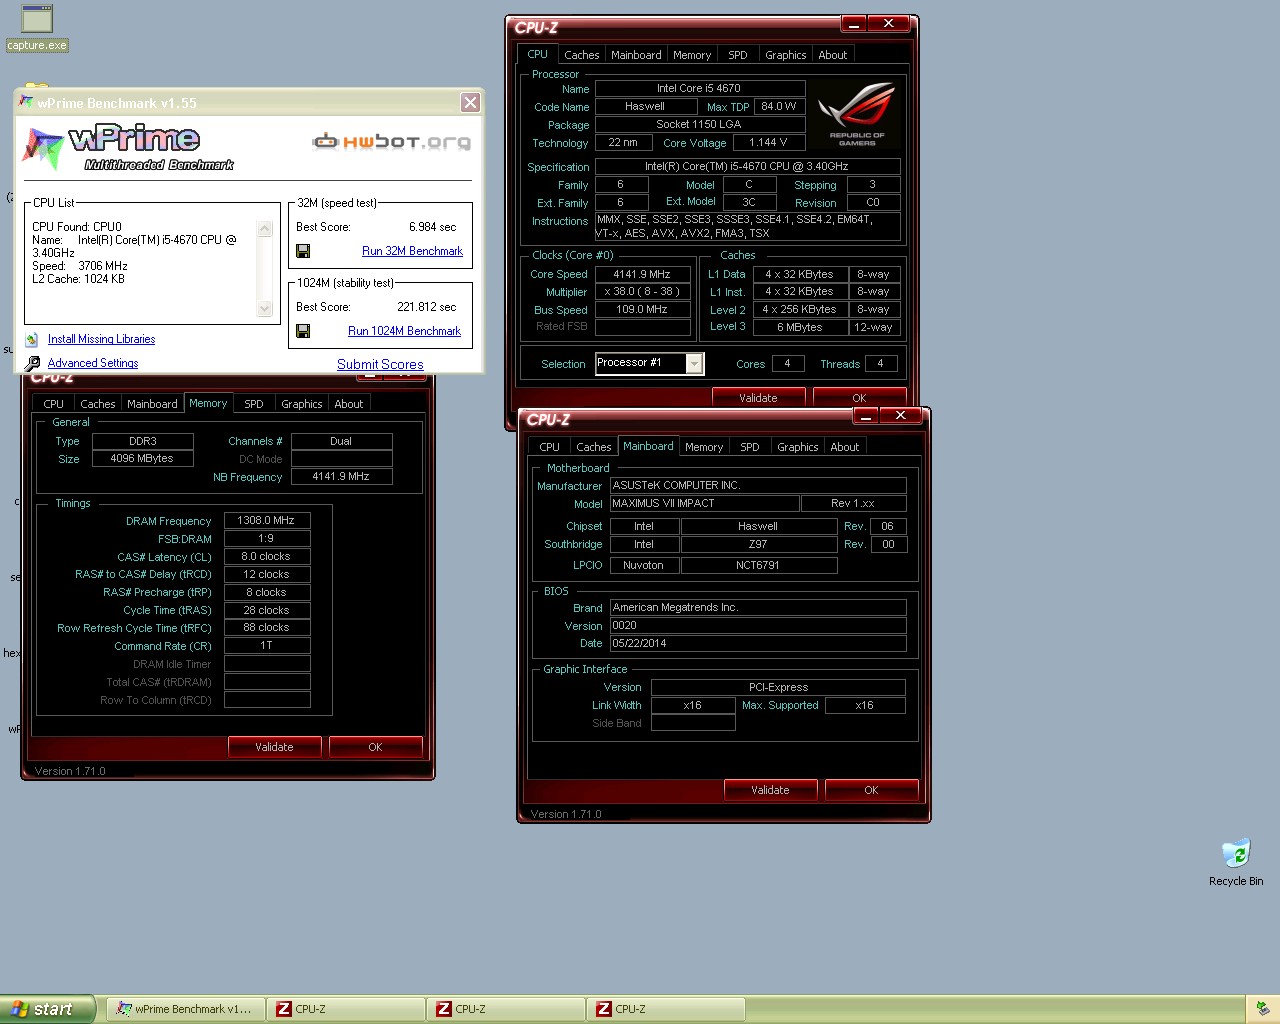Open Memory tab in top CPU-Z window
This screenshot has height=1024, width=1280.
tap(692, 55)
